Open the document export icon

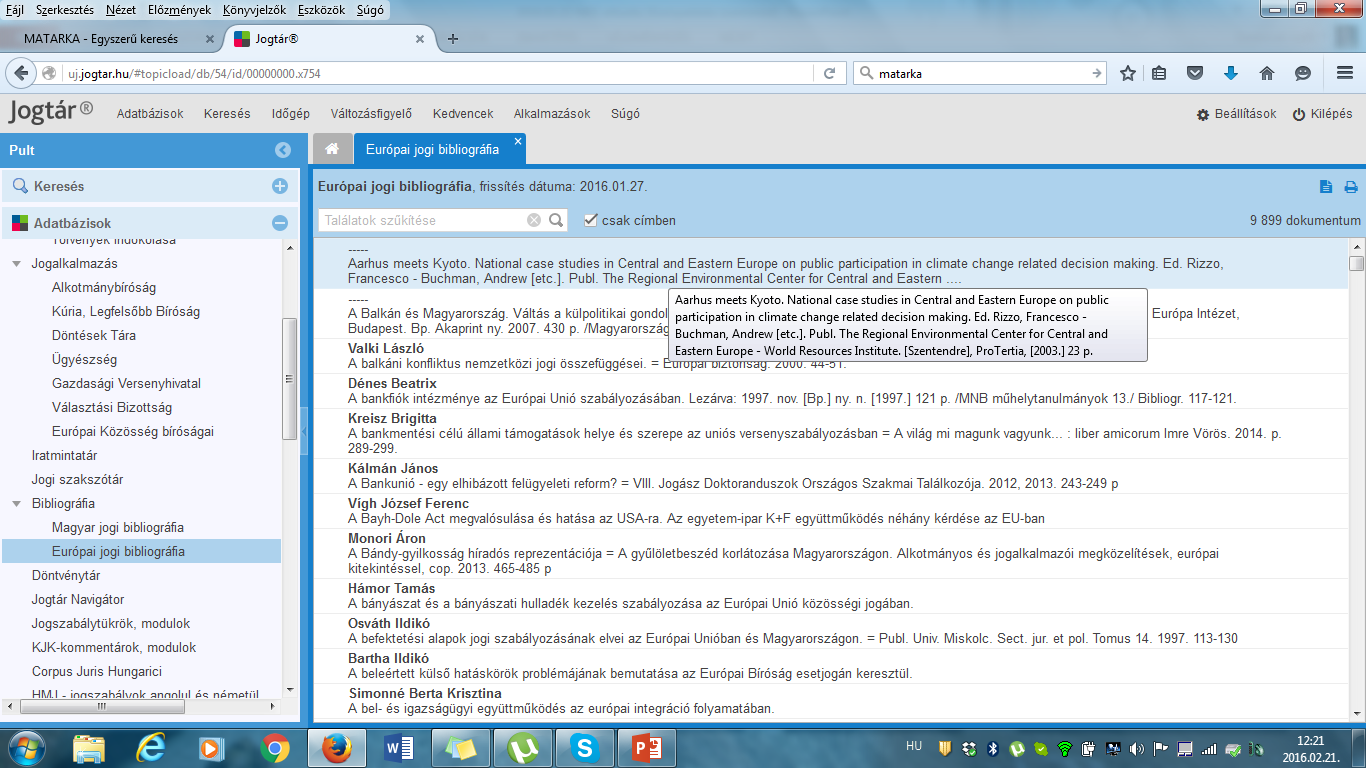click(x=1326, y=186)
